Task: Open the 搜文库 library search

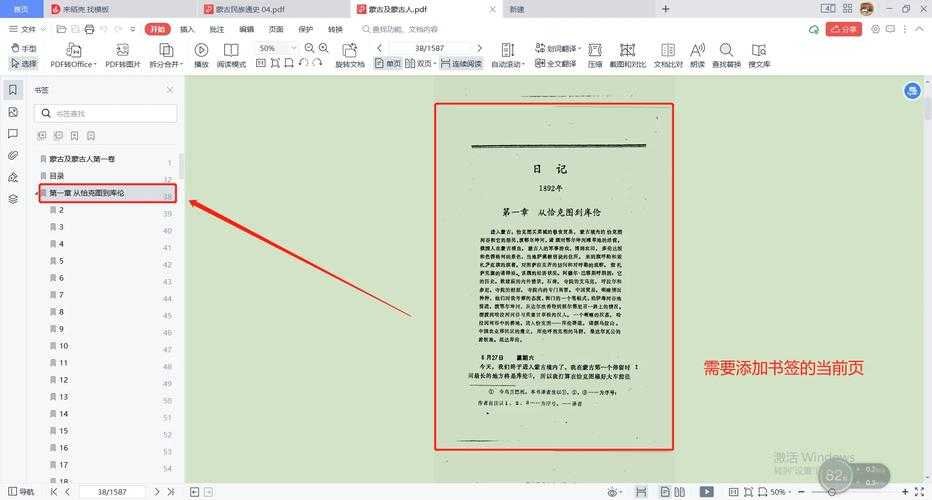Action: tap(759, 56)
